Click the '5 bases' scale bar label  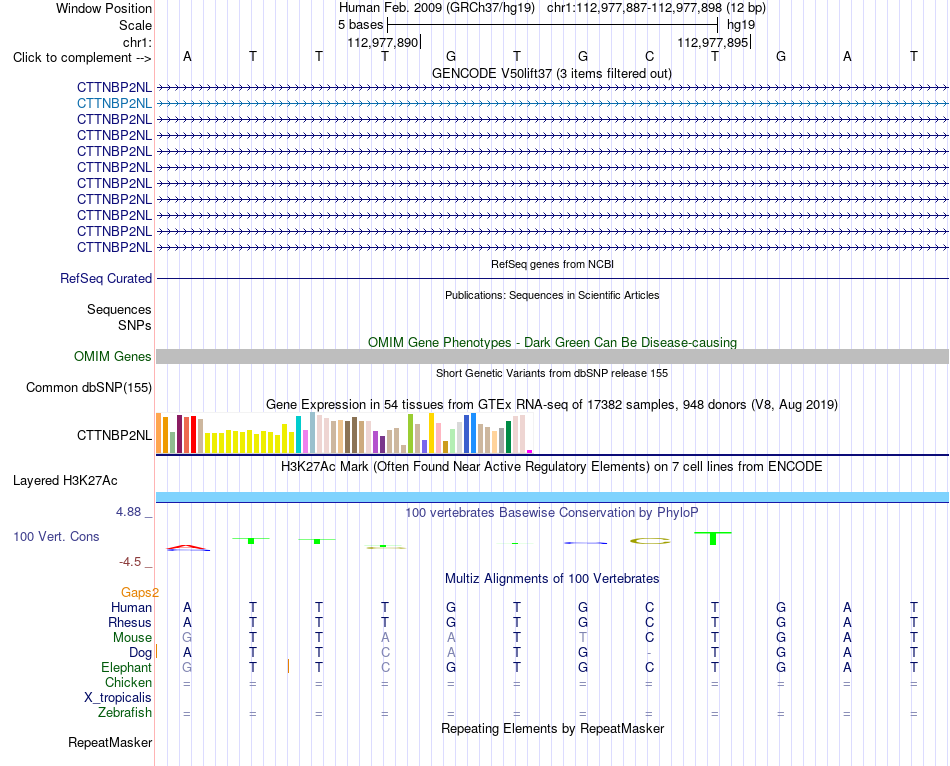(x=360, y=25)
